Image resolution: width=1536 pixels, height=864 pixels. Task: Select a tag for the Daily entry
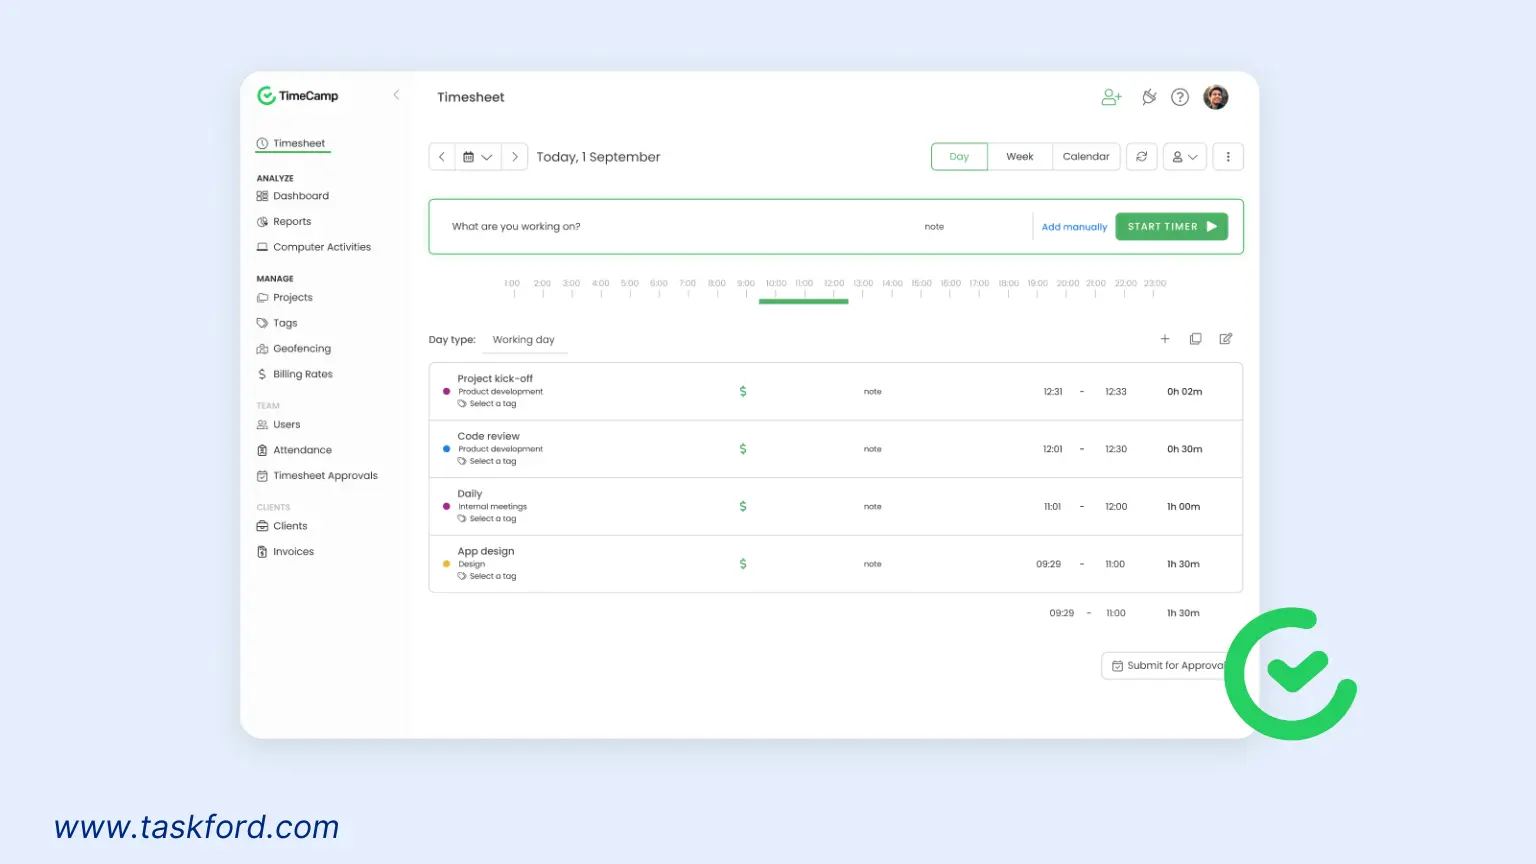click(488, 519)
